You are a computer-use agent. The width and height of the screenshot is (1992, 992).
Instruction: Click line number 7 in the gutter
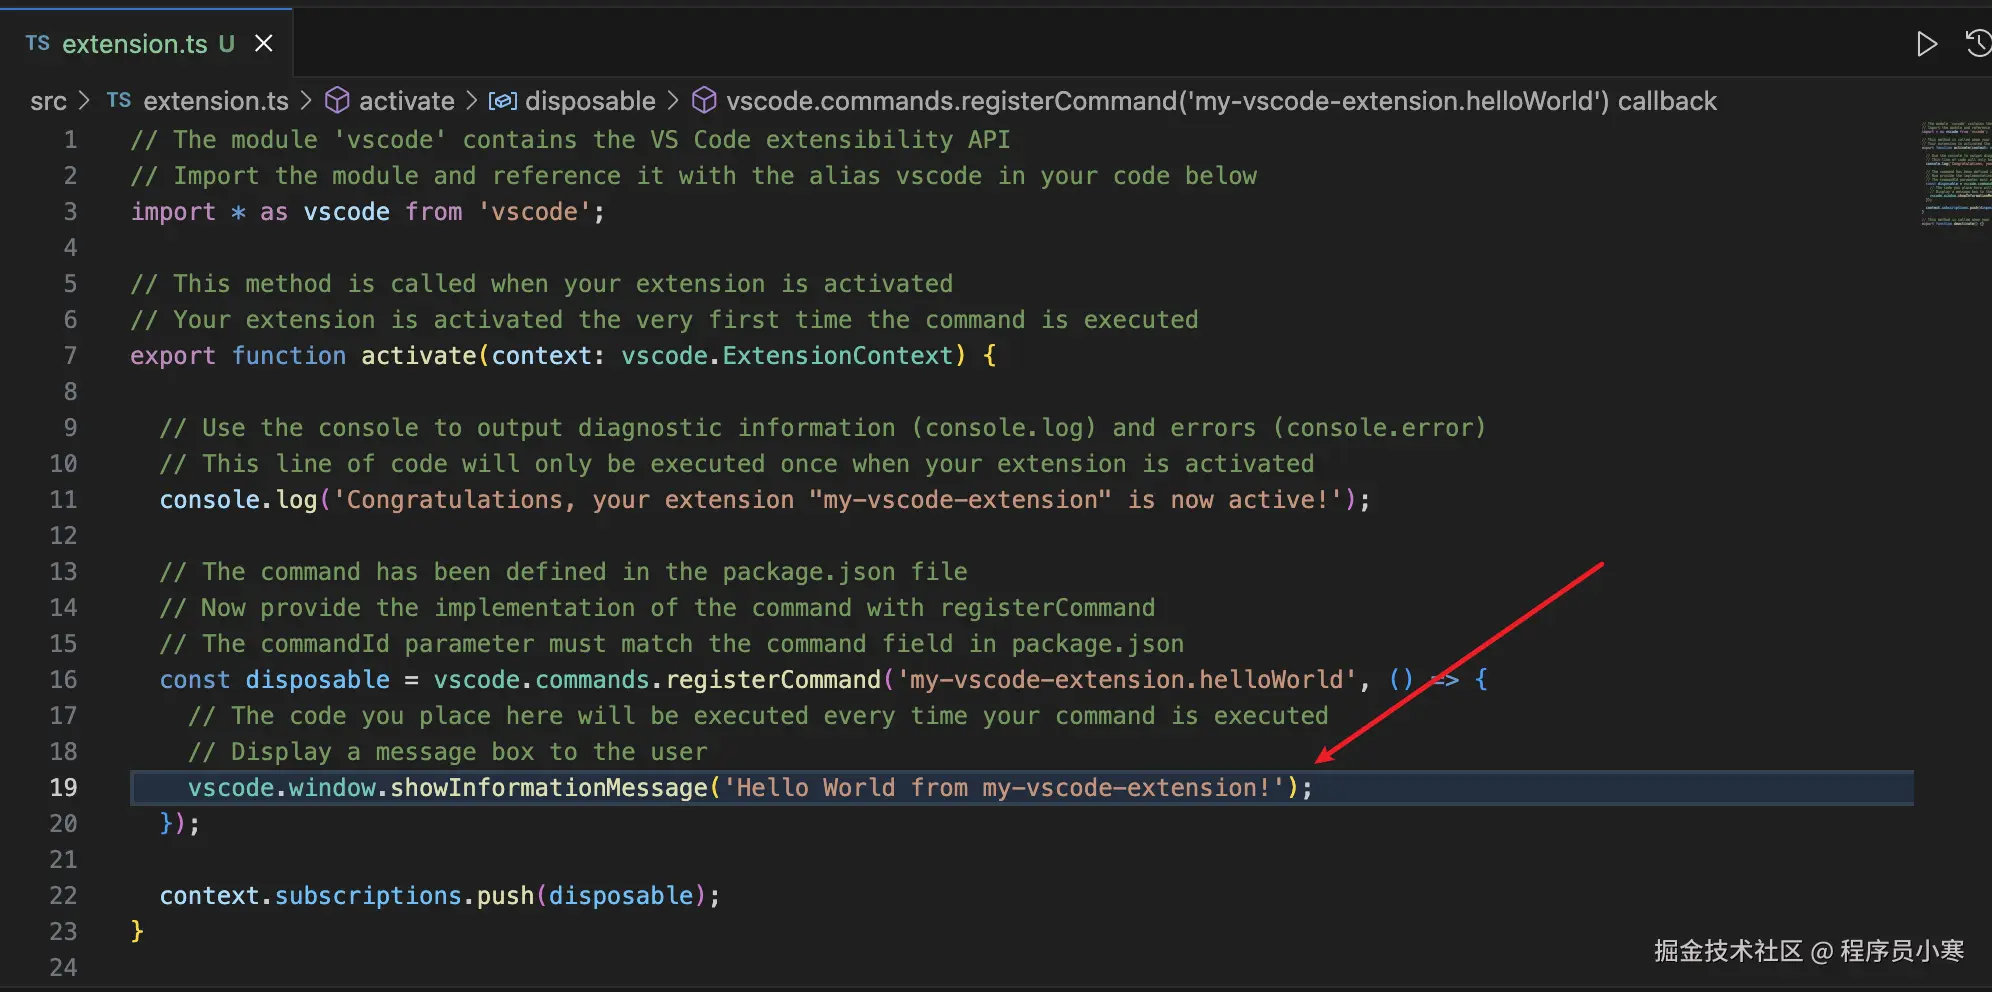pyautogui.click(x=70, y=356)
